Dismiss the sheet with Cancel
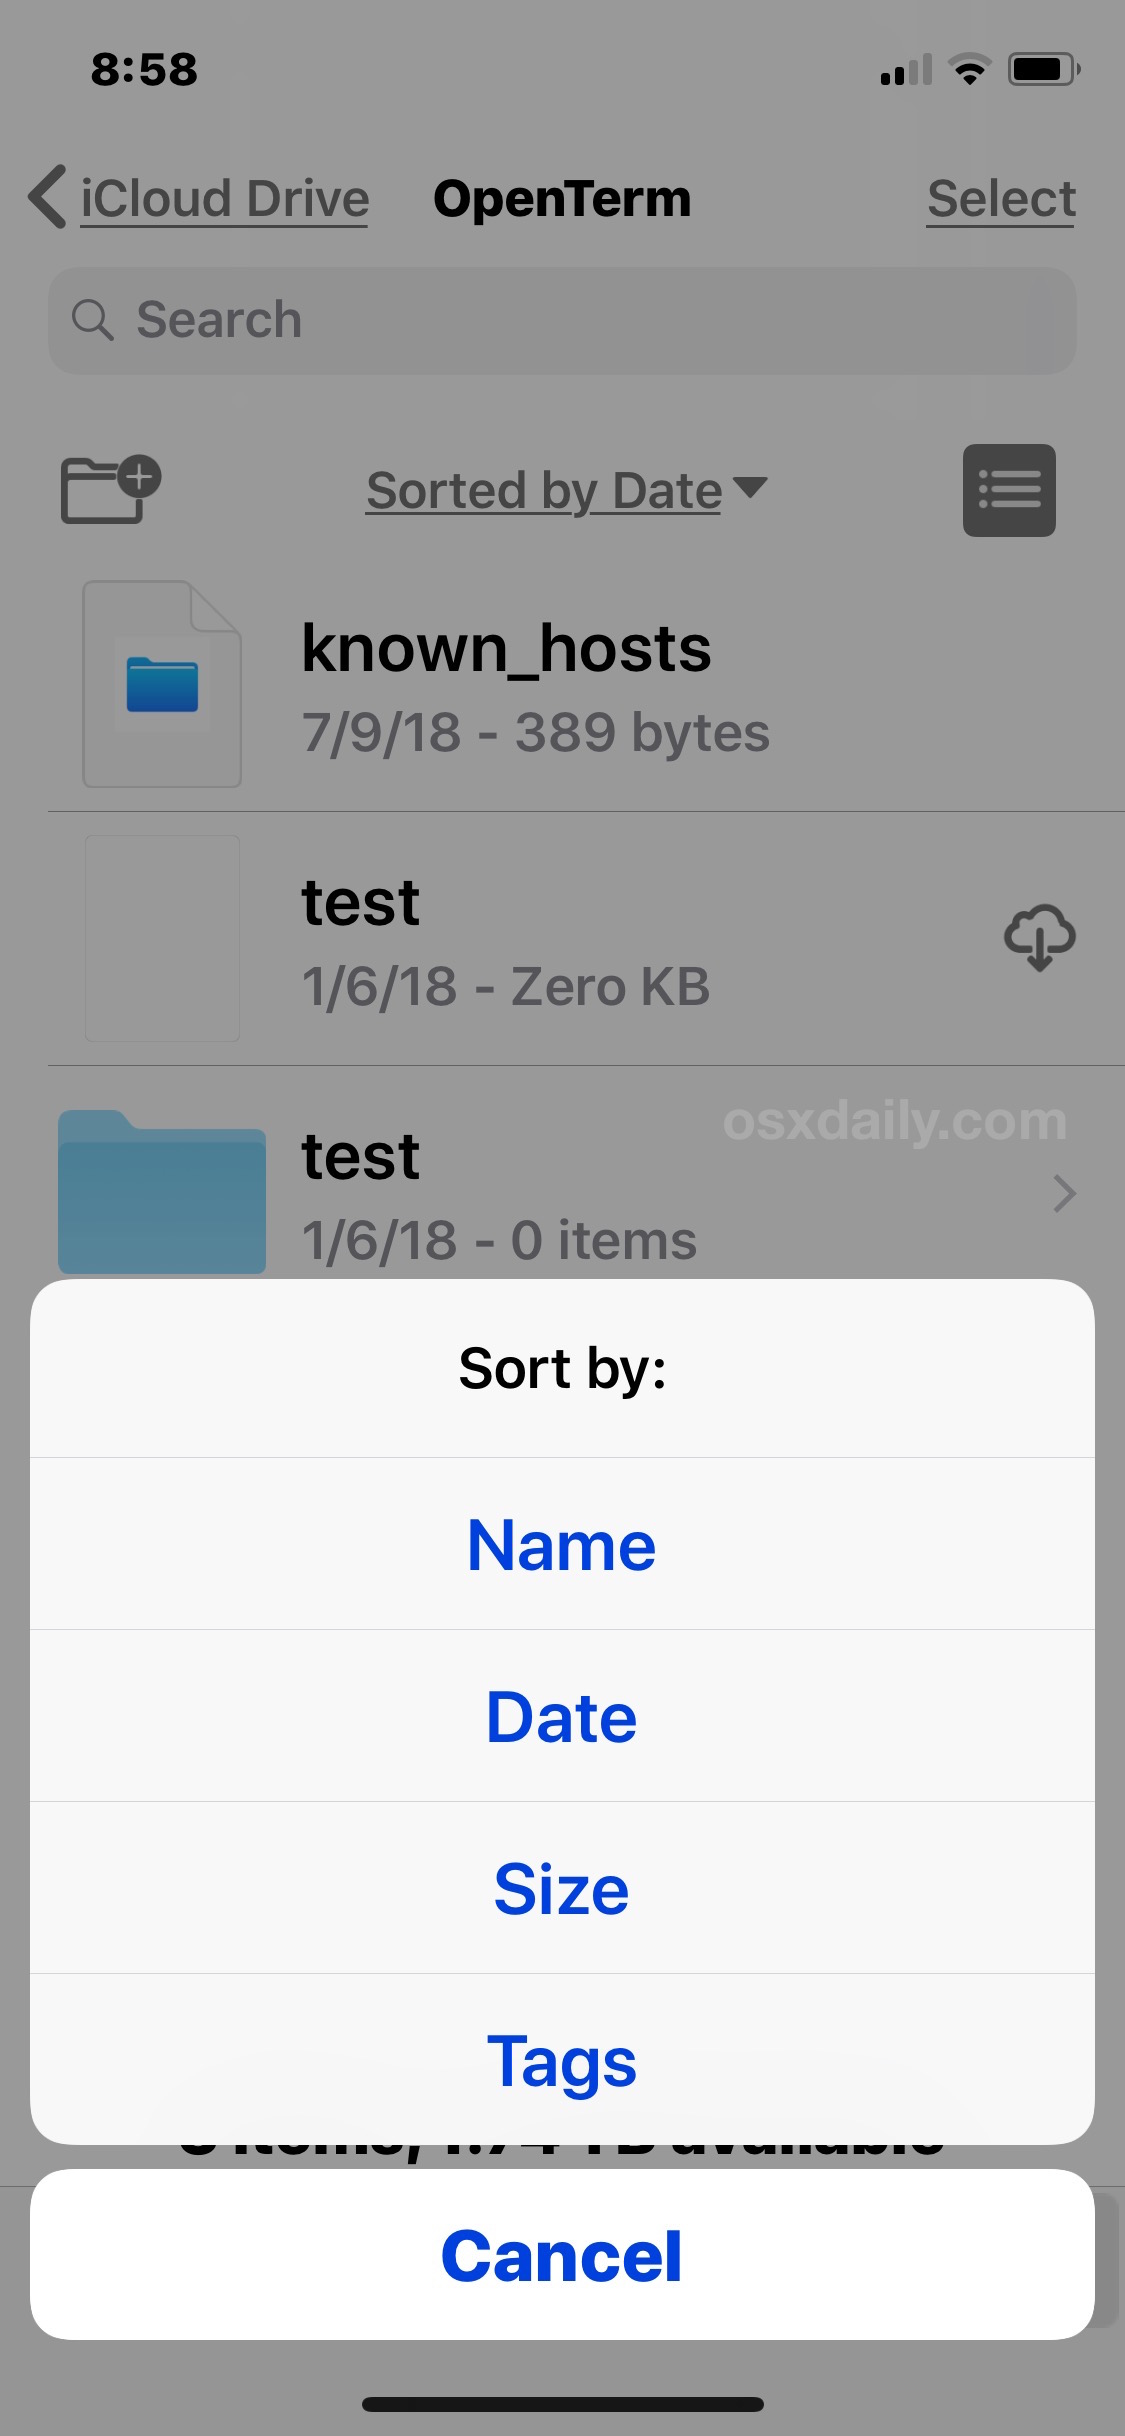The height and width of the screenshot is (2436, 1125). click(562, 2255)
